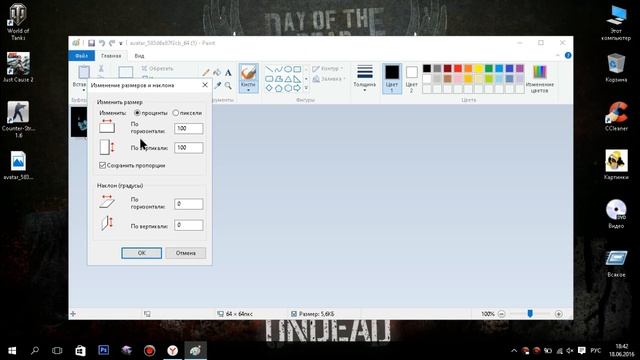Open CCleaner desktop shortcut

pos(616,116)
